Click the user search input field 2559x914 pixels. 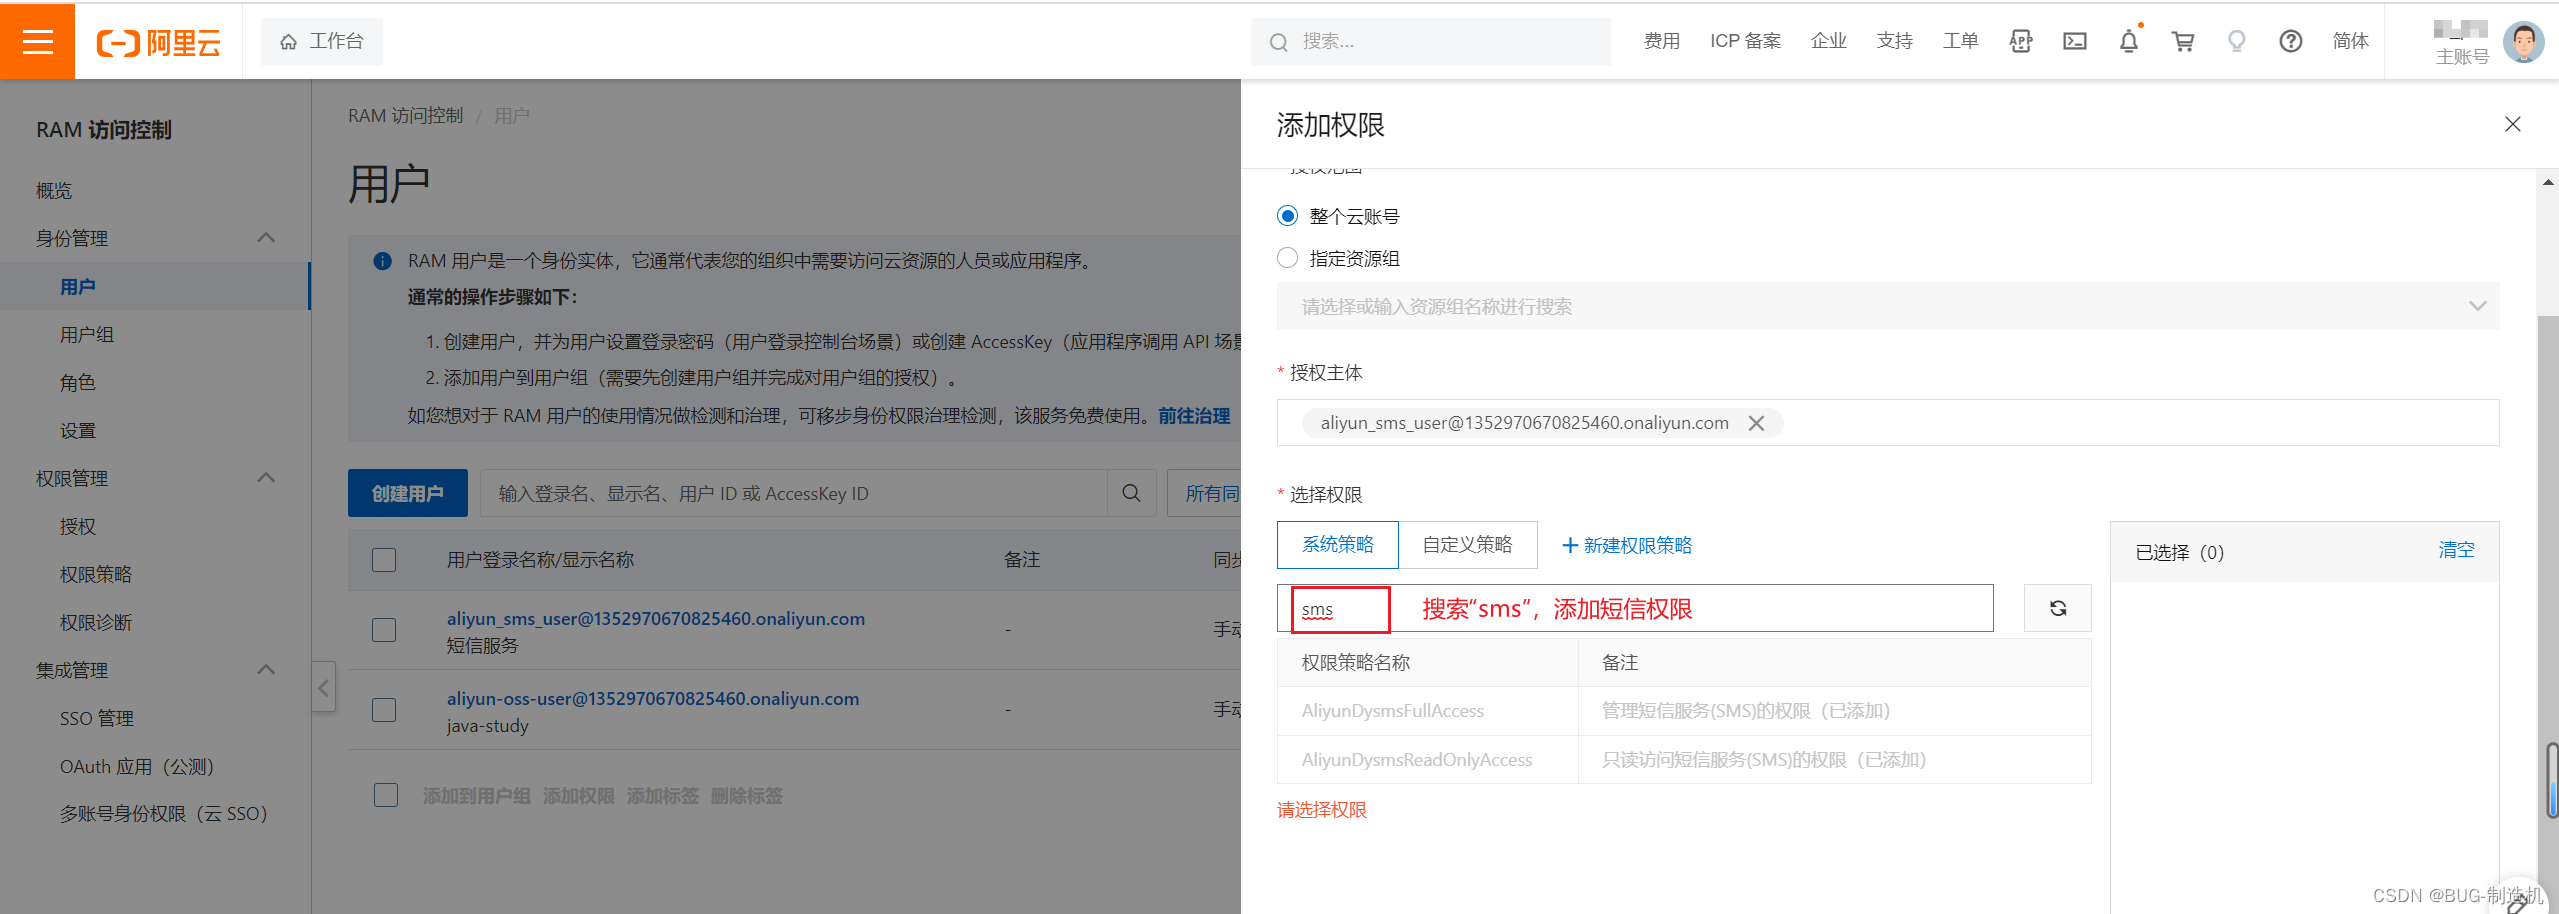tap(793, 493)
